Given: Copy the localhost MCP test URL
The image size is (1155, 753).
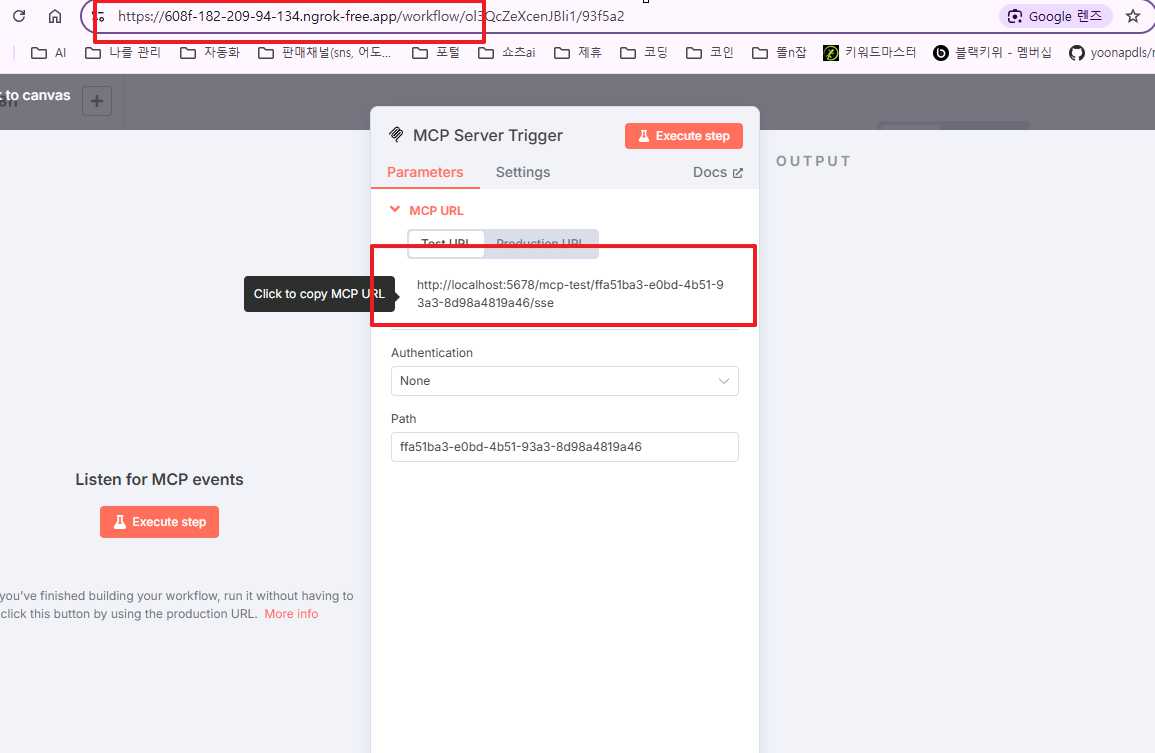Looking at the screenshot, I should pos(570,293).
